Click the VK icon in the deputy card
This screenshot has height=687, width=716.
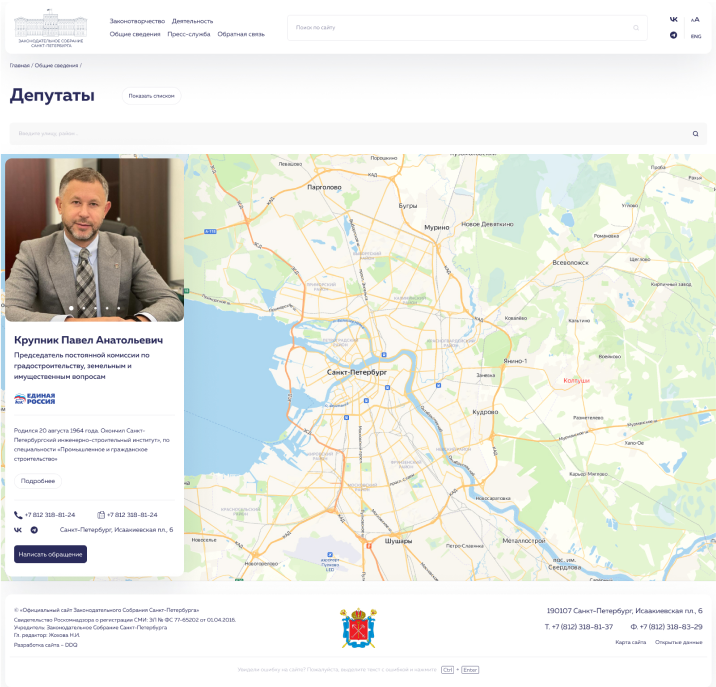18,530
